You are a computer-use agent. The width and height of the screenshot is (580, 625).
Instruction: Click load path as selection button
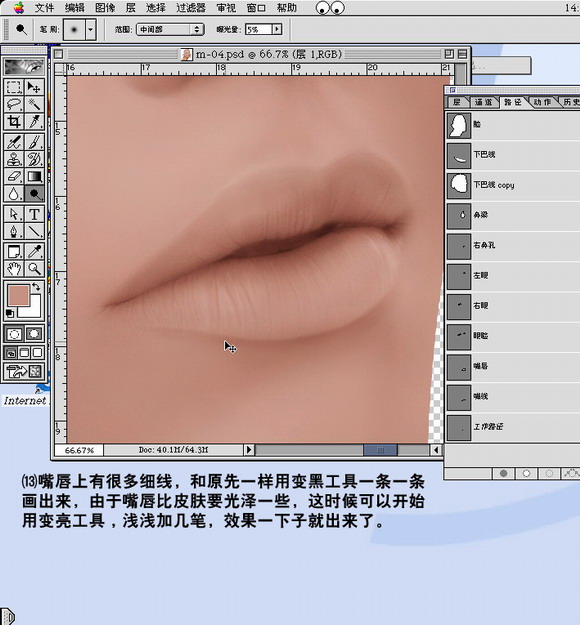(549, 473)
